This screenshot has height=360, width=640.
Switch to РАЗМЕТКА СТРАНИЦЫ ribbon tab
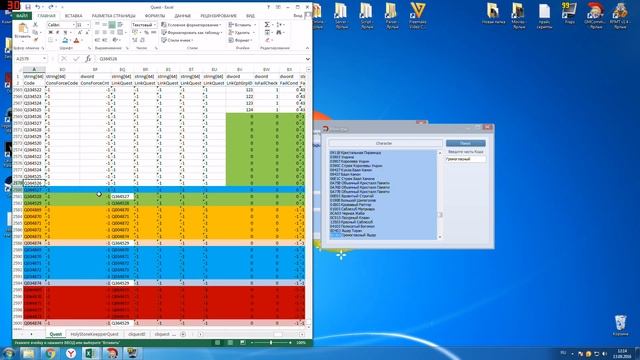click(x=113, y=16)
